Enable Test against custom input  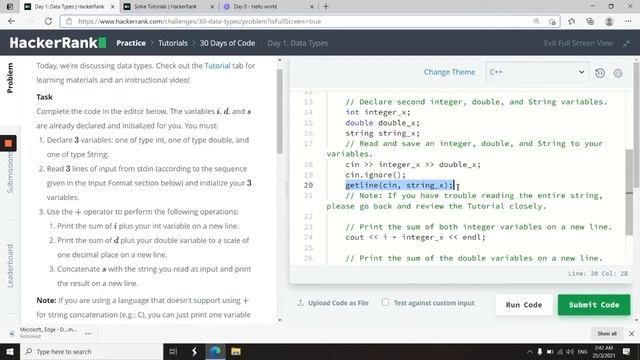pos(385,302)
